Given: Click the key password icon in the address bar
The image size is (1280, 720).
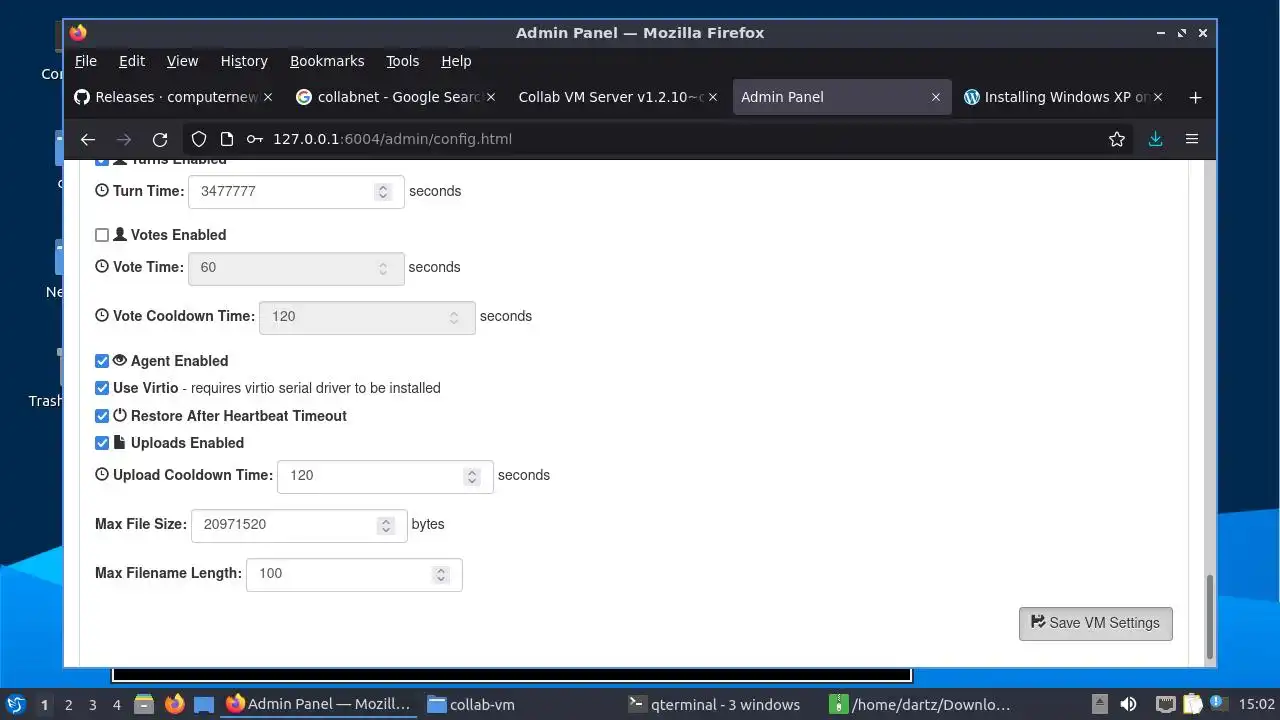Looking at the screenshot, I should 255,139.
